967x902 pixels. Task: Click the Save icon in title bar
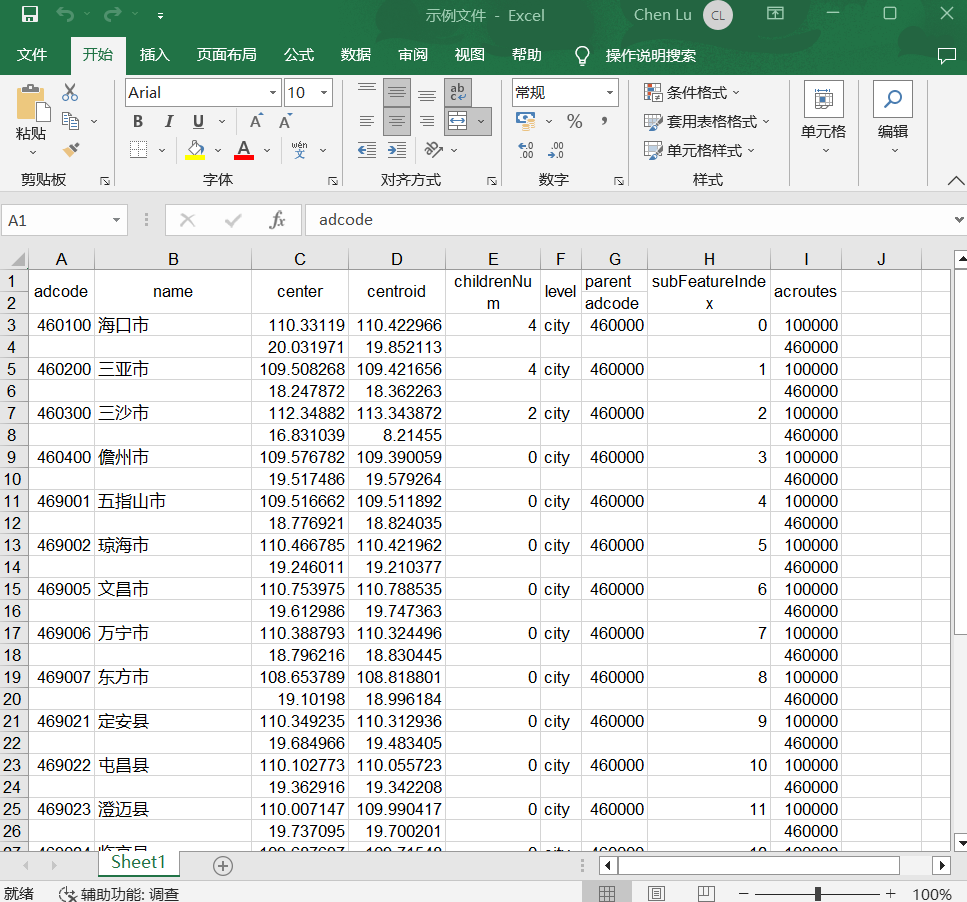(30, 15)
